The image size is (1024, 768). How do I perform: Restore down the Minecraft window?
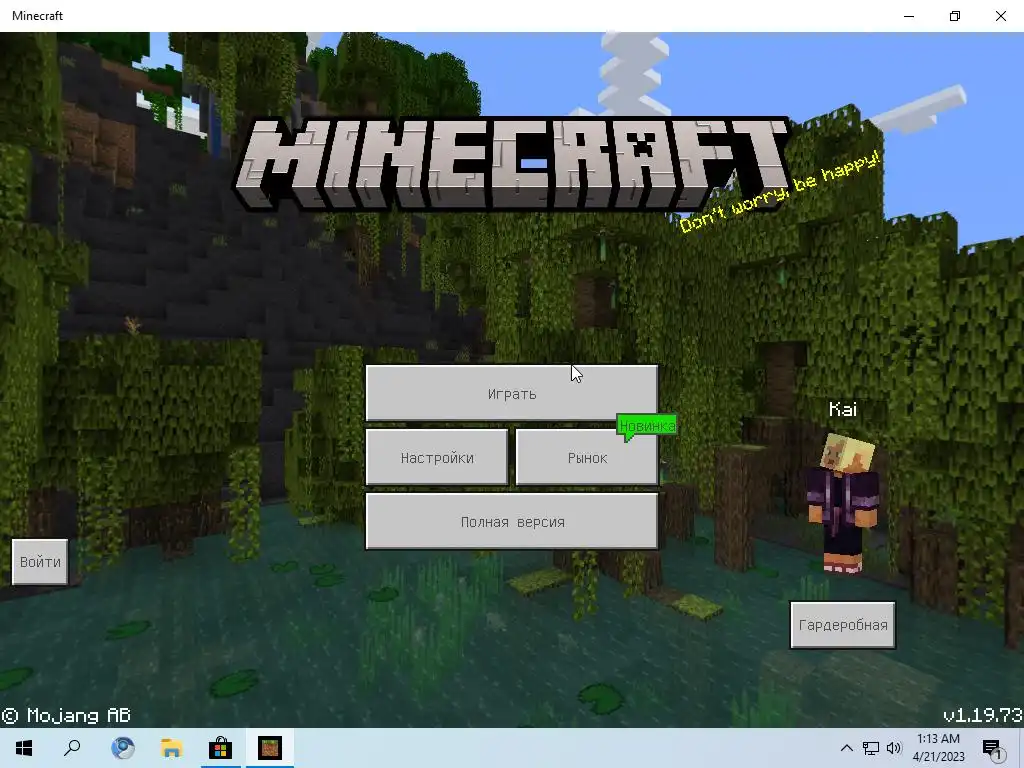point(955,16)
